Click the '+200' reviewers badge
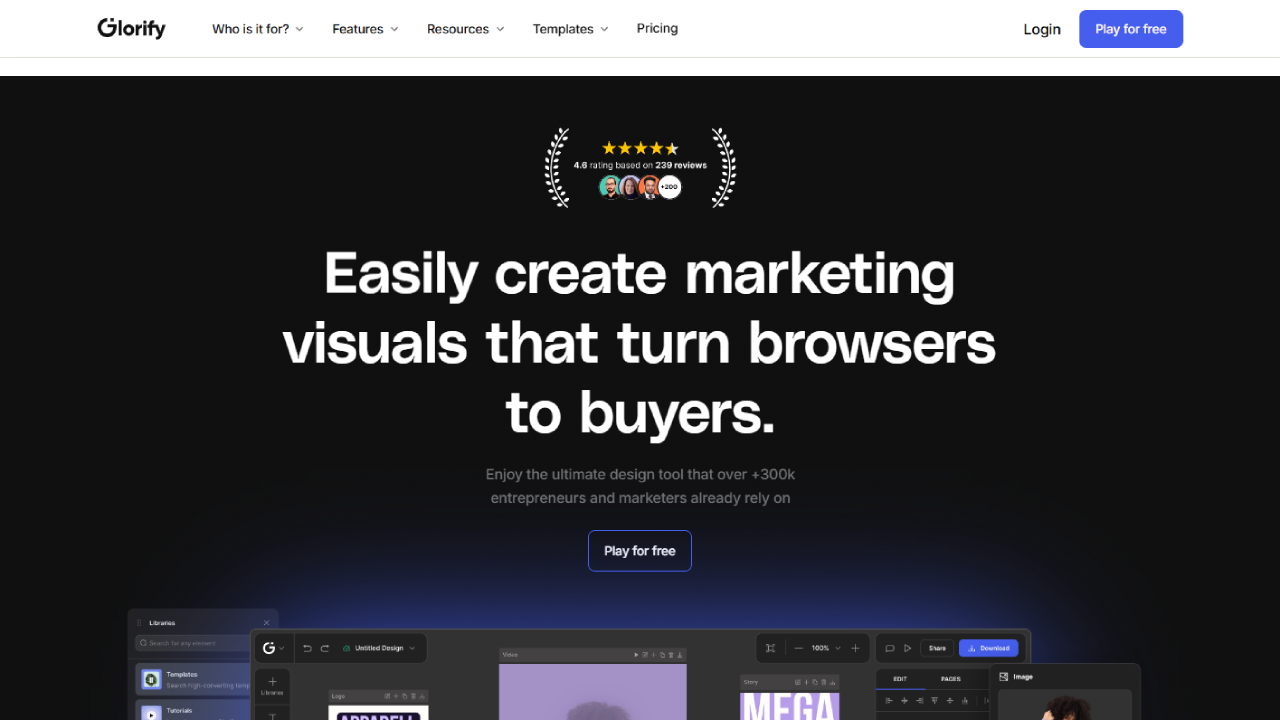 click(x=669, y=187)
